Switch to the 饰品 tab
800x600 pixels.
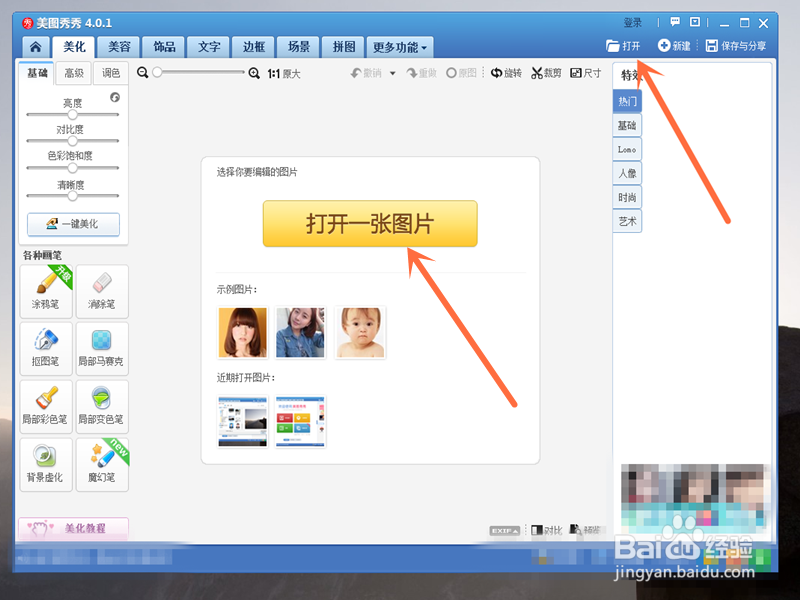[164, 47]
